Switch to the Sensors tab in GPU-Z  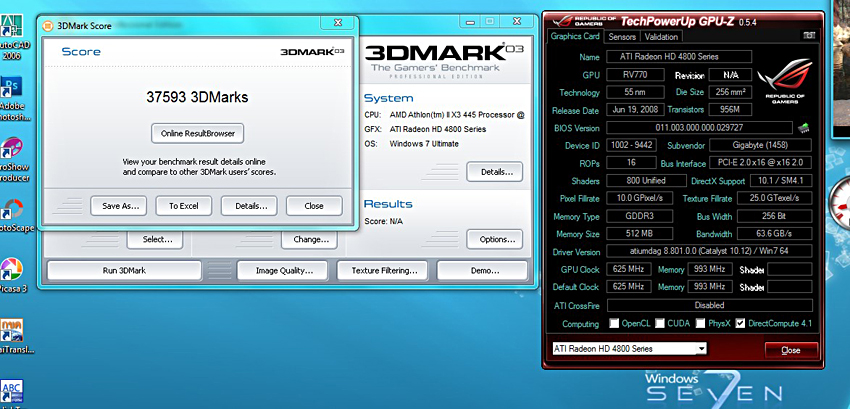[x=622, y=37]
